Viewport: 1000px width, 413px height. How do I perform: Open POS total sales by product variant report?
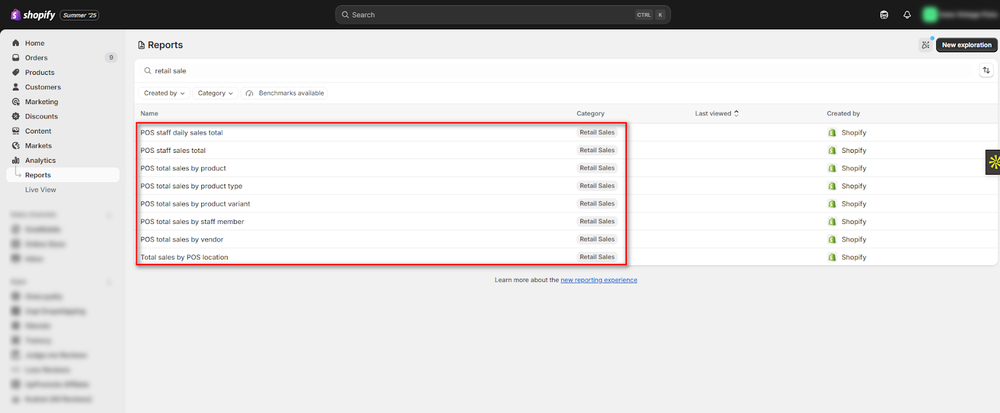(x=195, y=204)
